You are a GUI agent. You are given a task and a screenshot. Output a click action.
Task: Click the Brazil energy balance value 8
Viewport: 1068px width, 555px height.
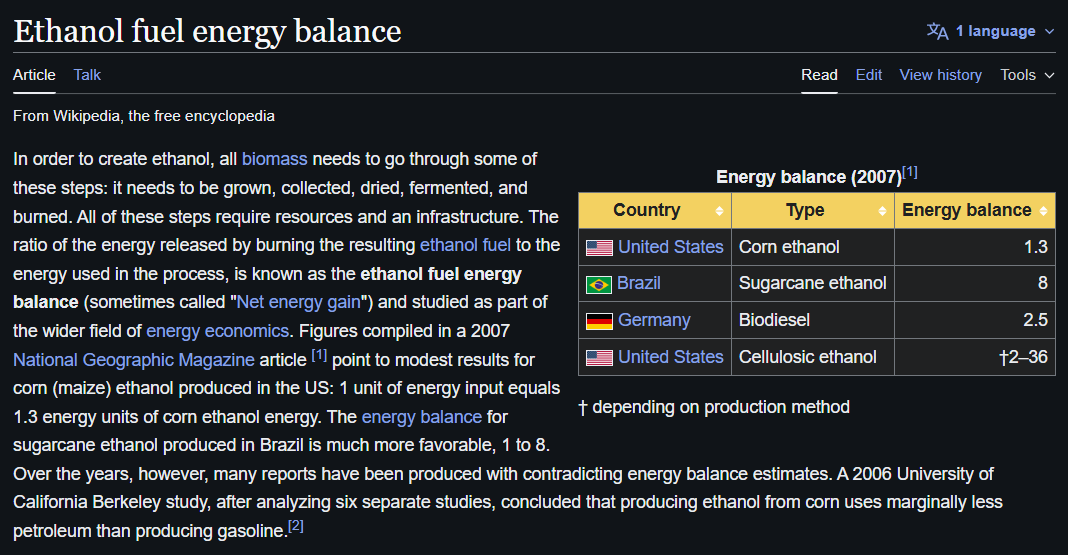coord(1043,283)
